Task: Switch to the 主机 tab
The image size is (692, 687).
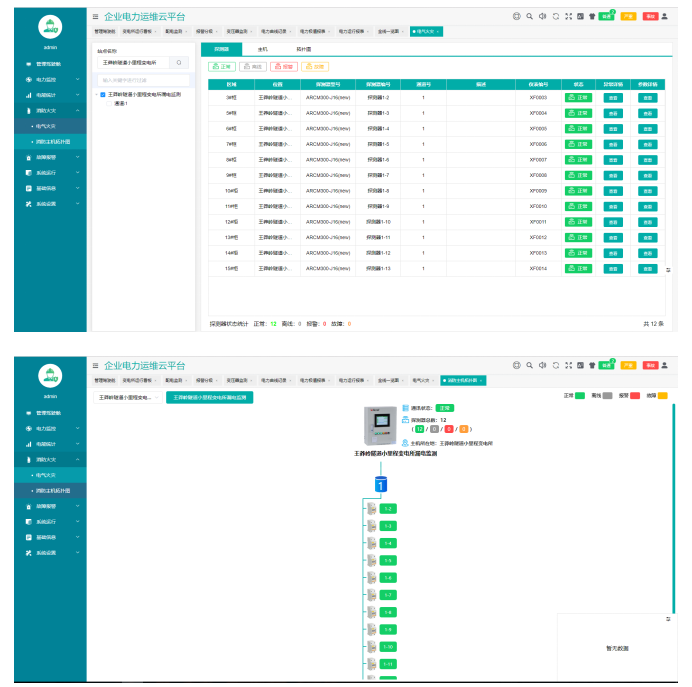Action: 263,49
